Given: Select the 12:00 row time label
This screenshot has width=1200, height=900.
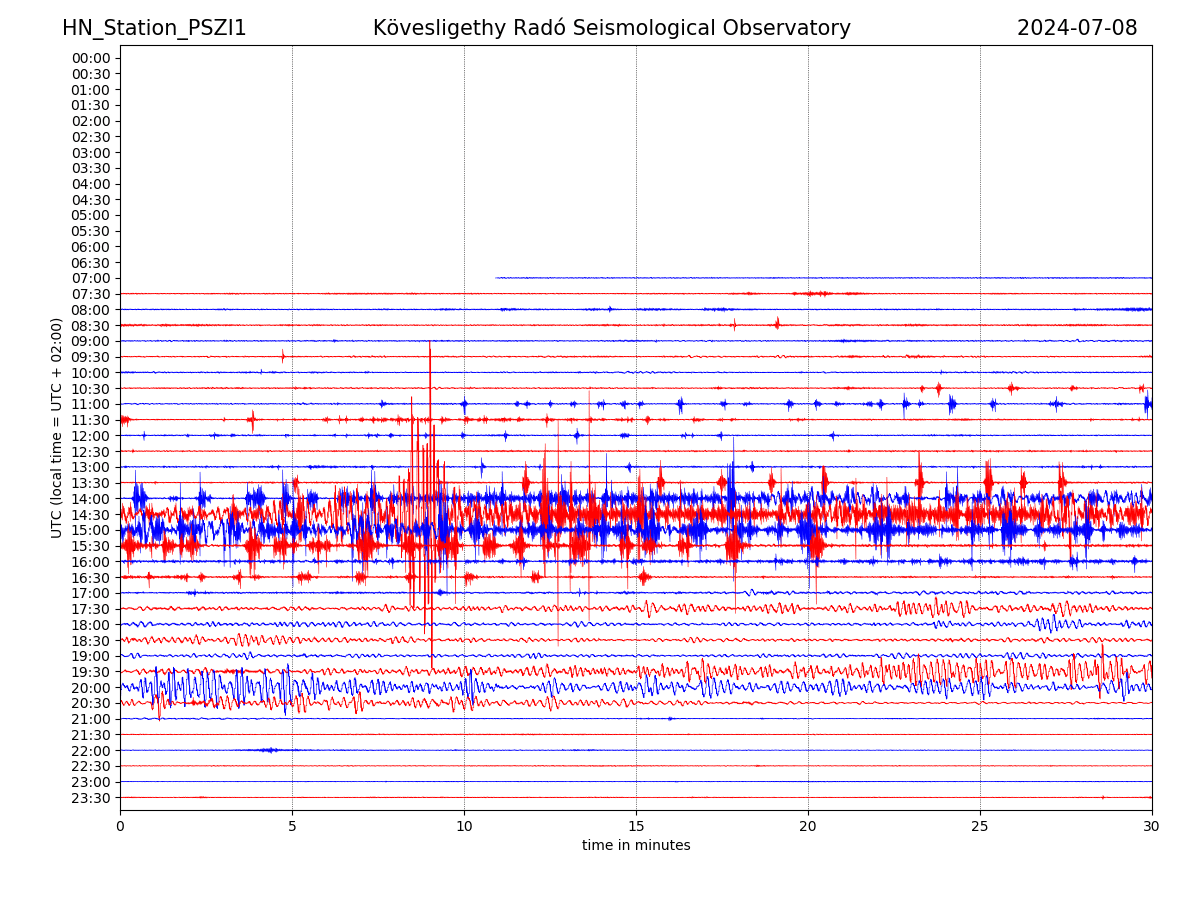Looking at the screenshot, I should (90, 436).
